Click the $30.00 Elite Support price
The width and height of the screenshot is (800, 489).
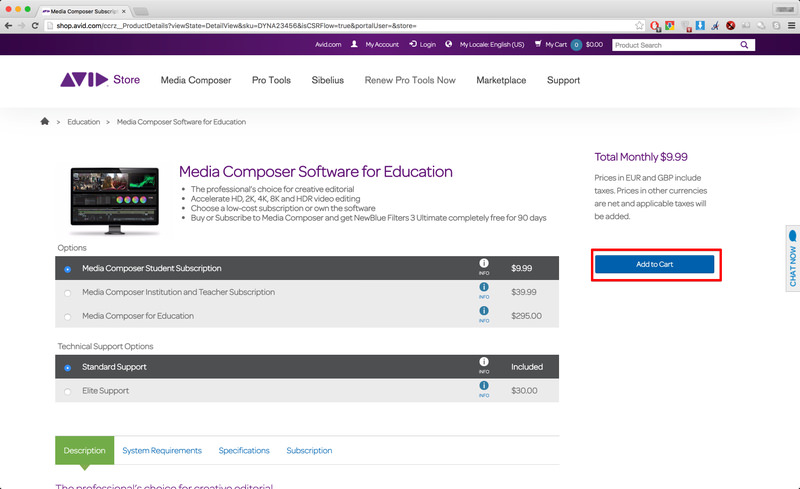tap(524, 390)
